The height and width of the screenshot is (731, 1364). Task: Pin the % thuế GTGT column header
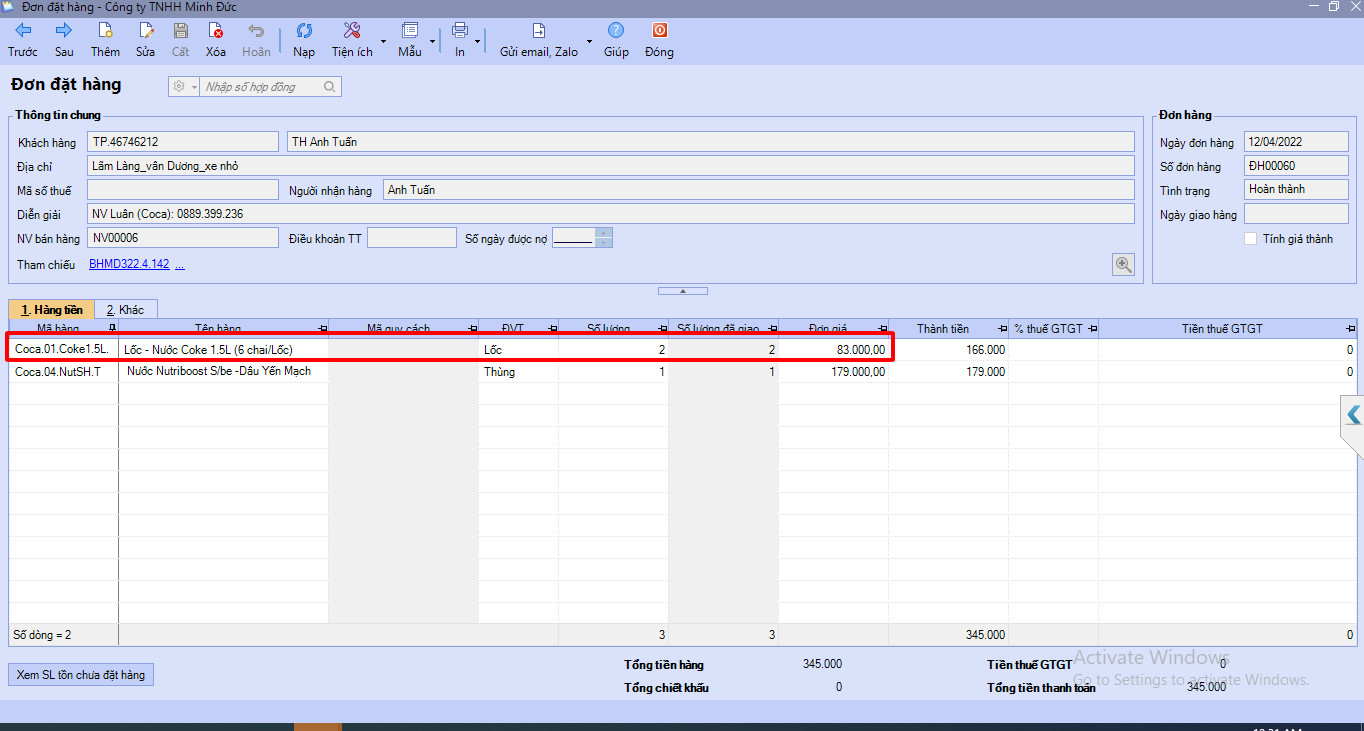click(x=1092, y=329)
